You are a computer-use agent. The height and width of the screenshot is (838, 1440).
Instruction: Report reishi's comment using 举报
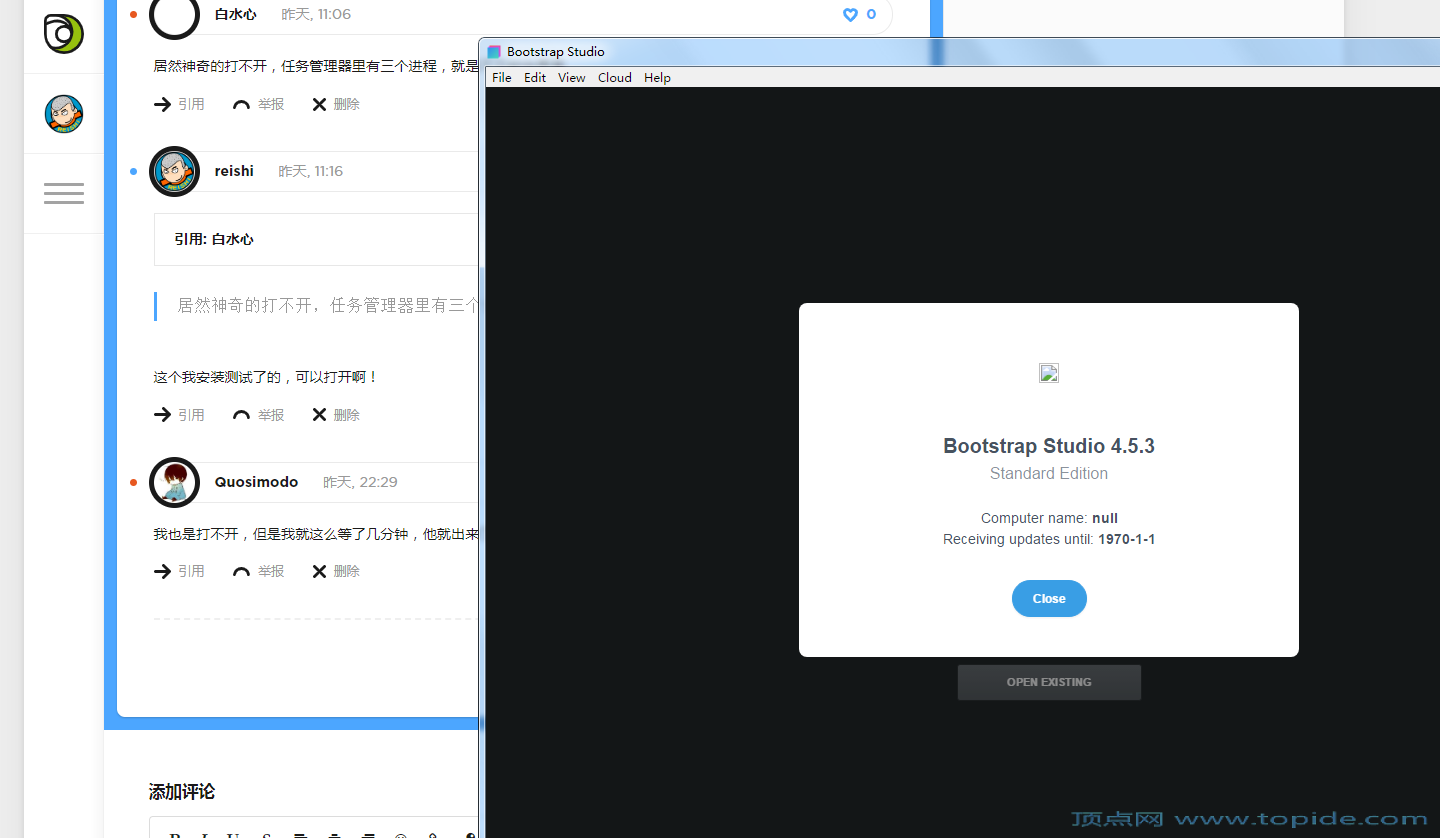(x=258, y=415)
